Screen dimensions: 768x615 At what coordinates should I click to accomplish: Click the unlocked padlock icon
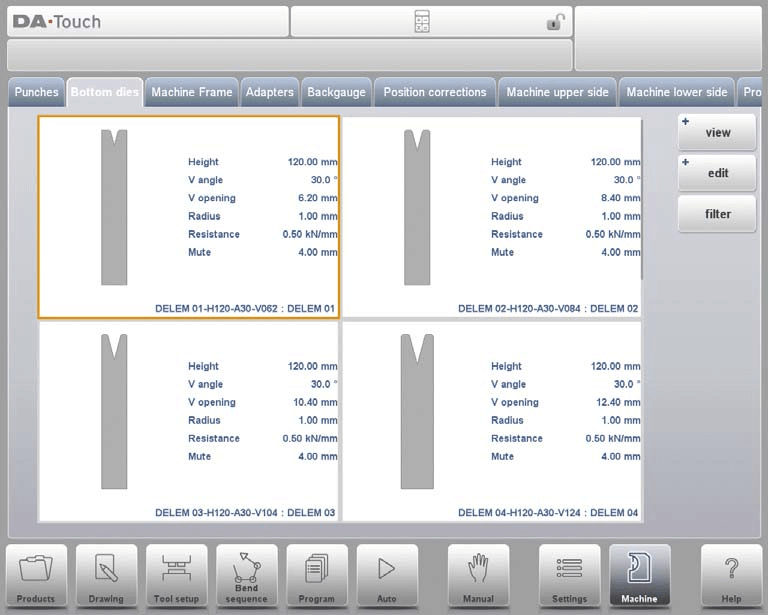tap(555, 22)
